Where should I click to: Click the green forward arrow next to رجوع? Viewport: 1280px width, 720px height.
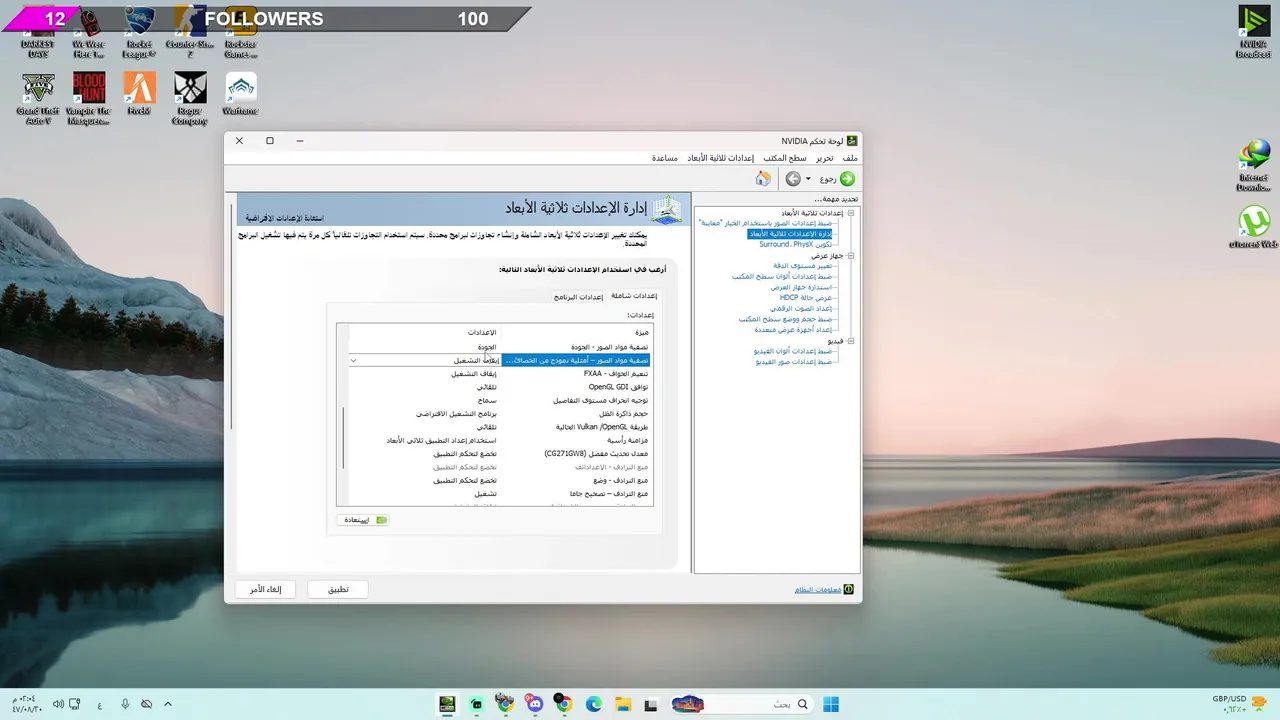[847, 179]
